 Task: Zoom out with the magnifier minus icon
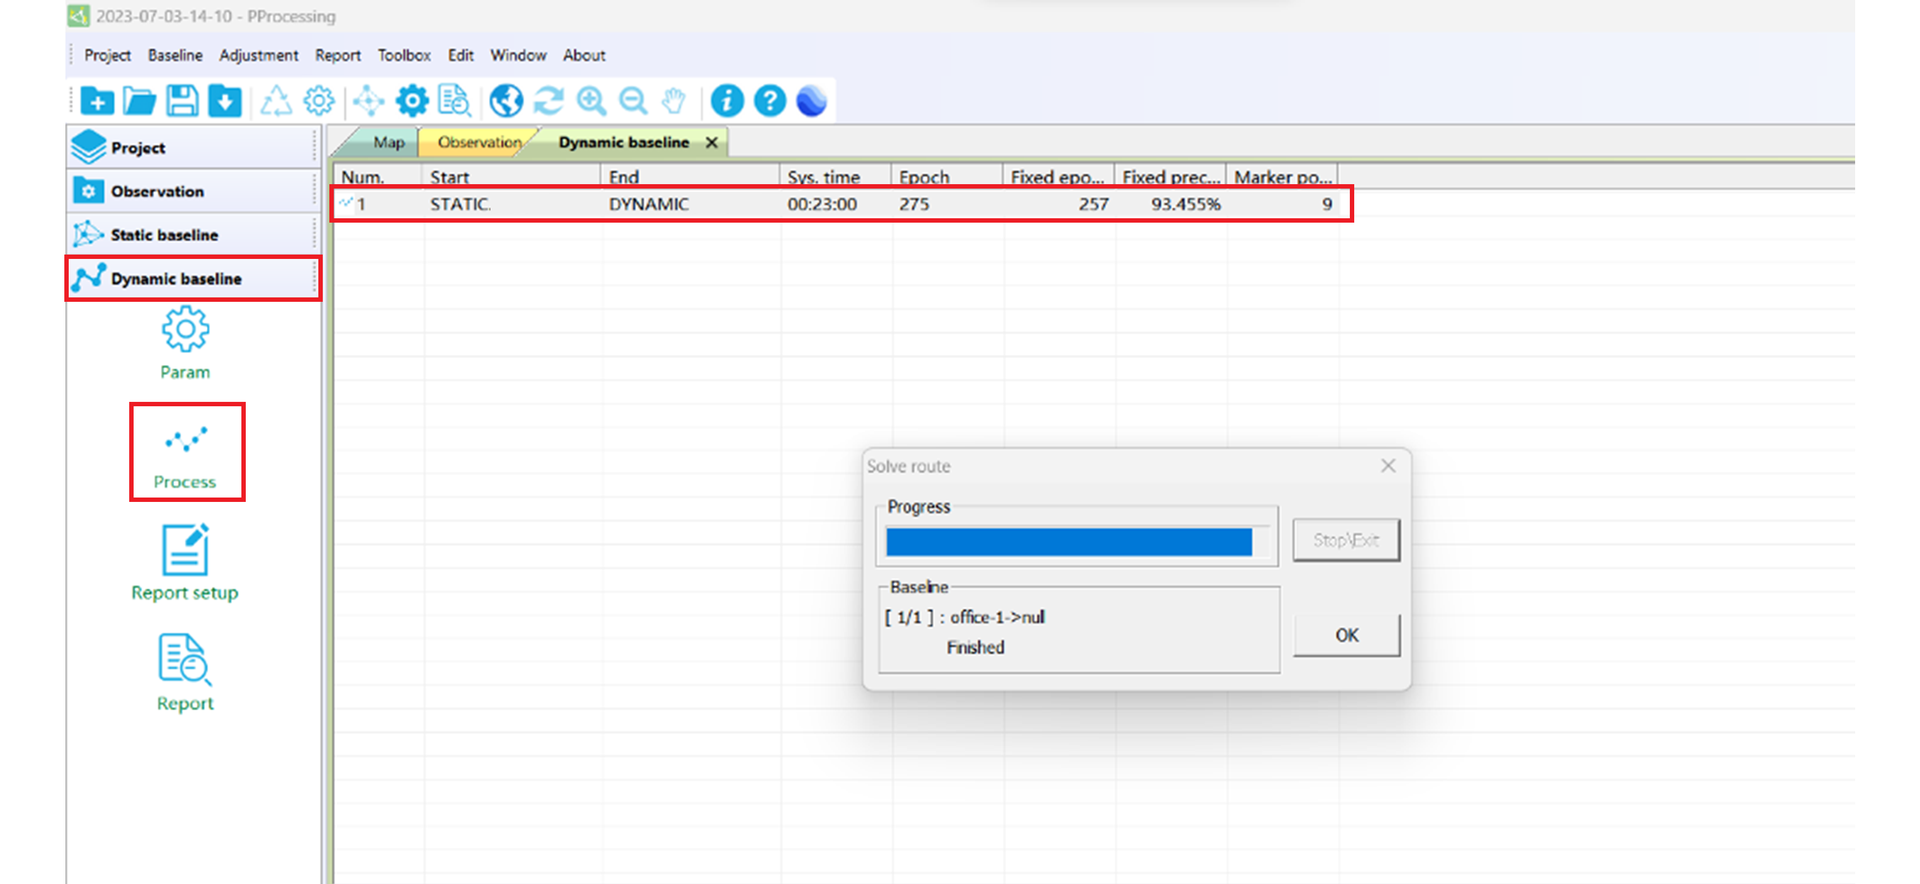(632, 101)
